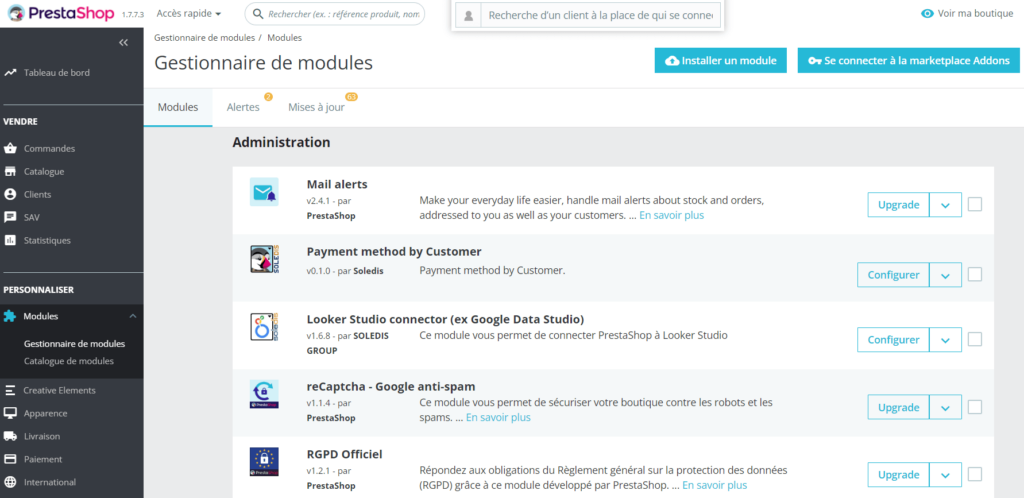This screenshot has width=1024, height=498.
Task: Switch to the Alertes tab
Action: (243, 107)
